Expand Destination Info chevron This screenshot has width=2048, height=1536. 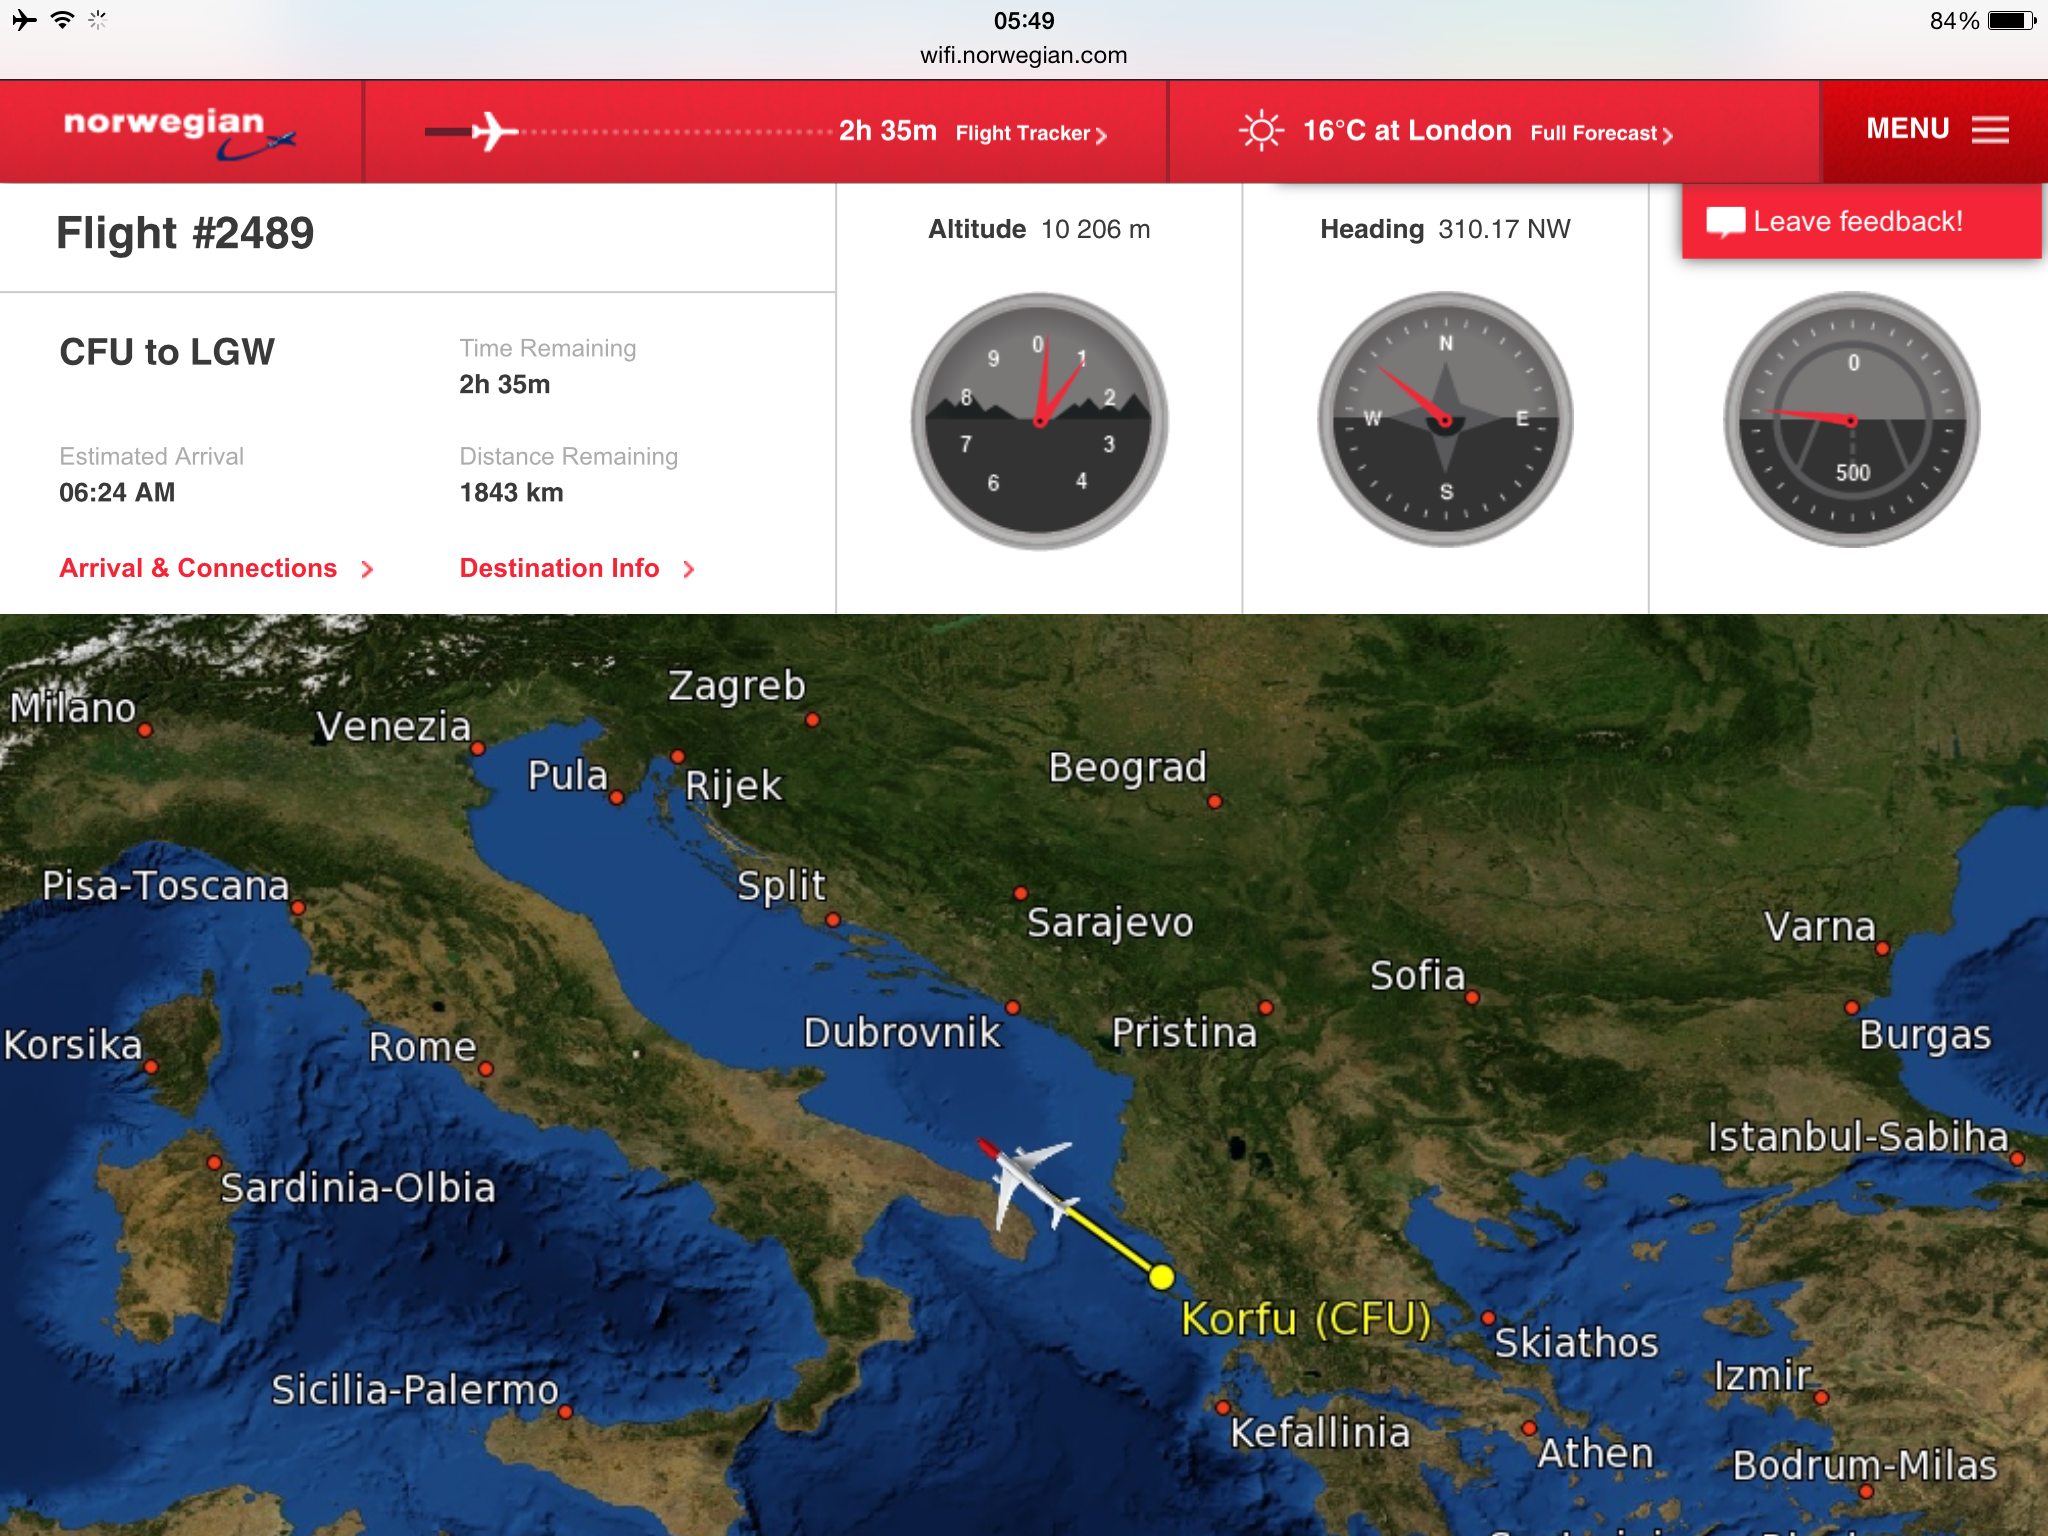click(x=688, y=569)
